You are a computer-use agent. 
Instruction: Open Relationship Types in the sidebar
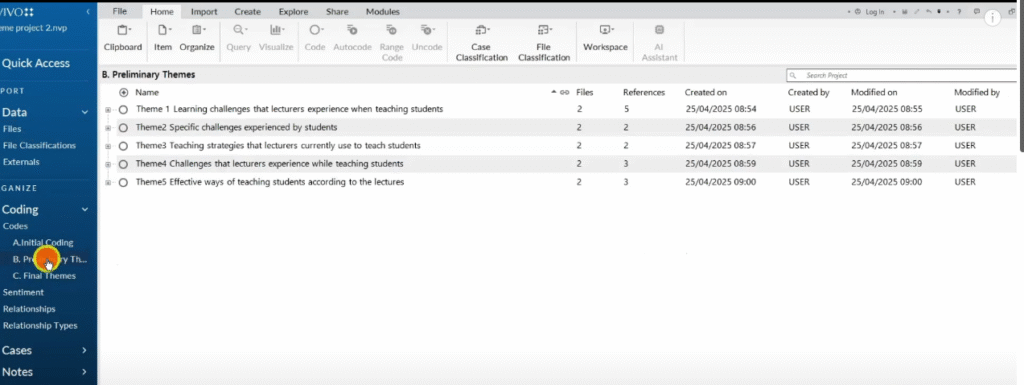(40, 326)
